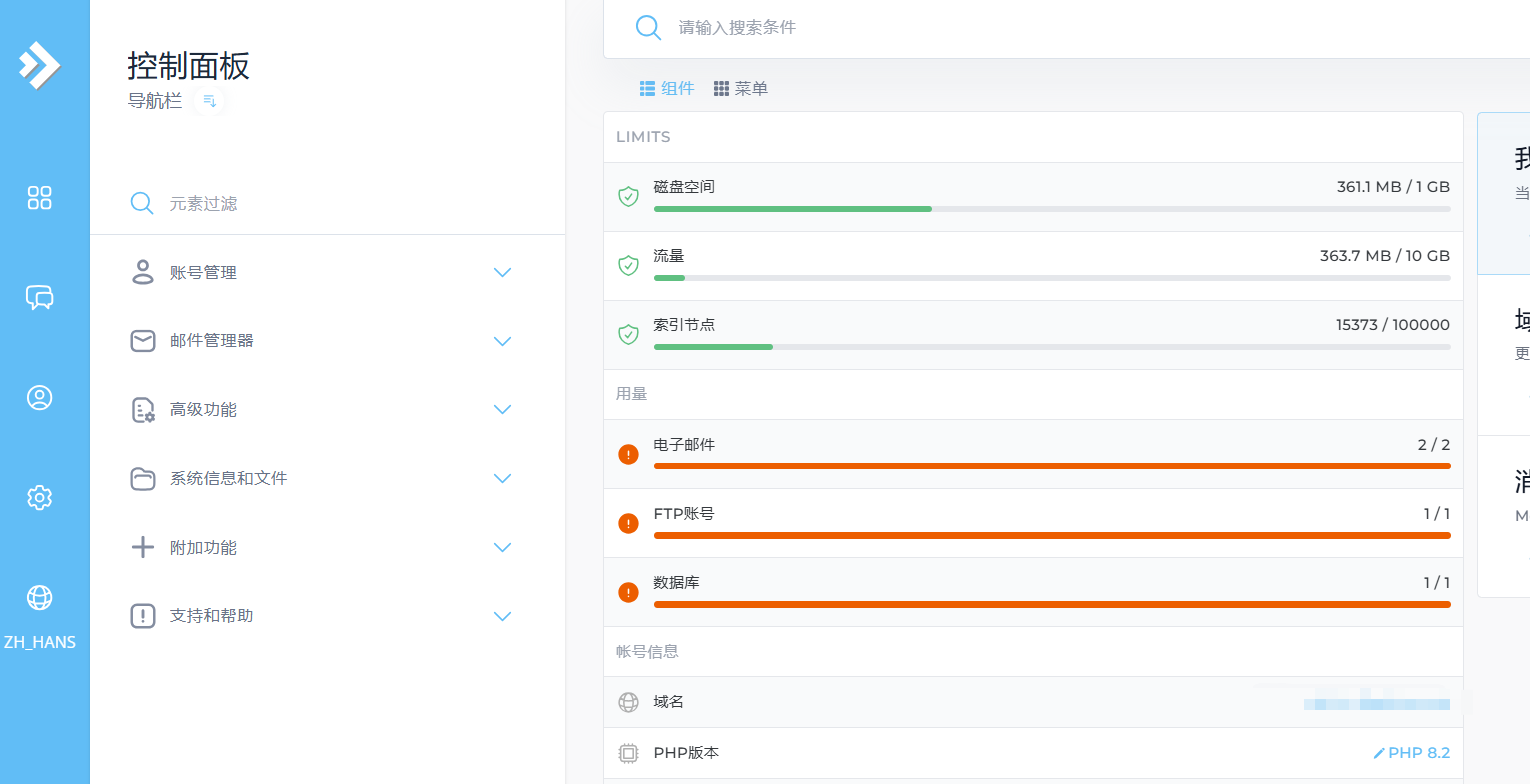The image size is (1530, 784).
Task: Click the green shield icon beside 磁盘空间
Action: pos(628,196)
